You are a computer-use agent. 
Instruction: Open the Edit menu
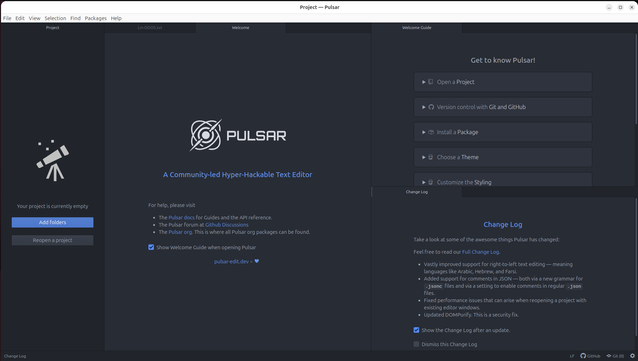click(20, 18)
